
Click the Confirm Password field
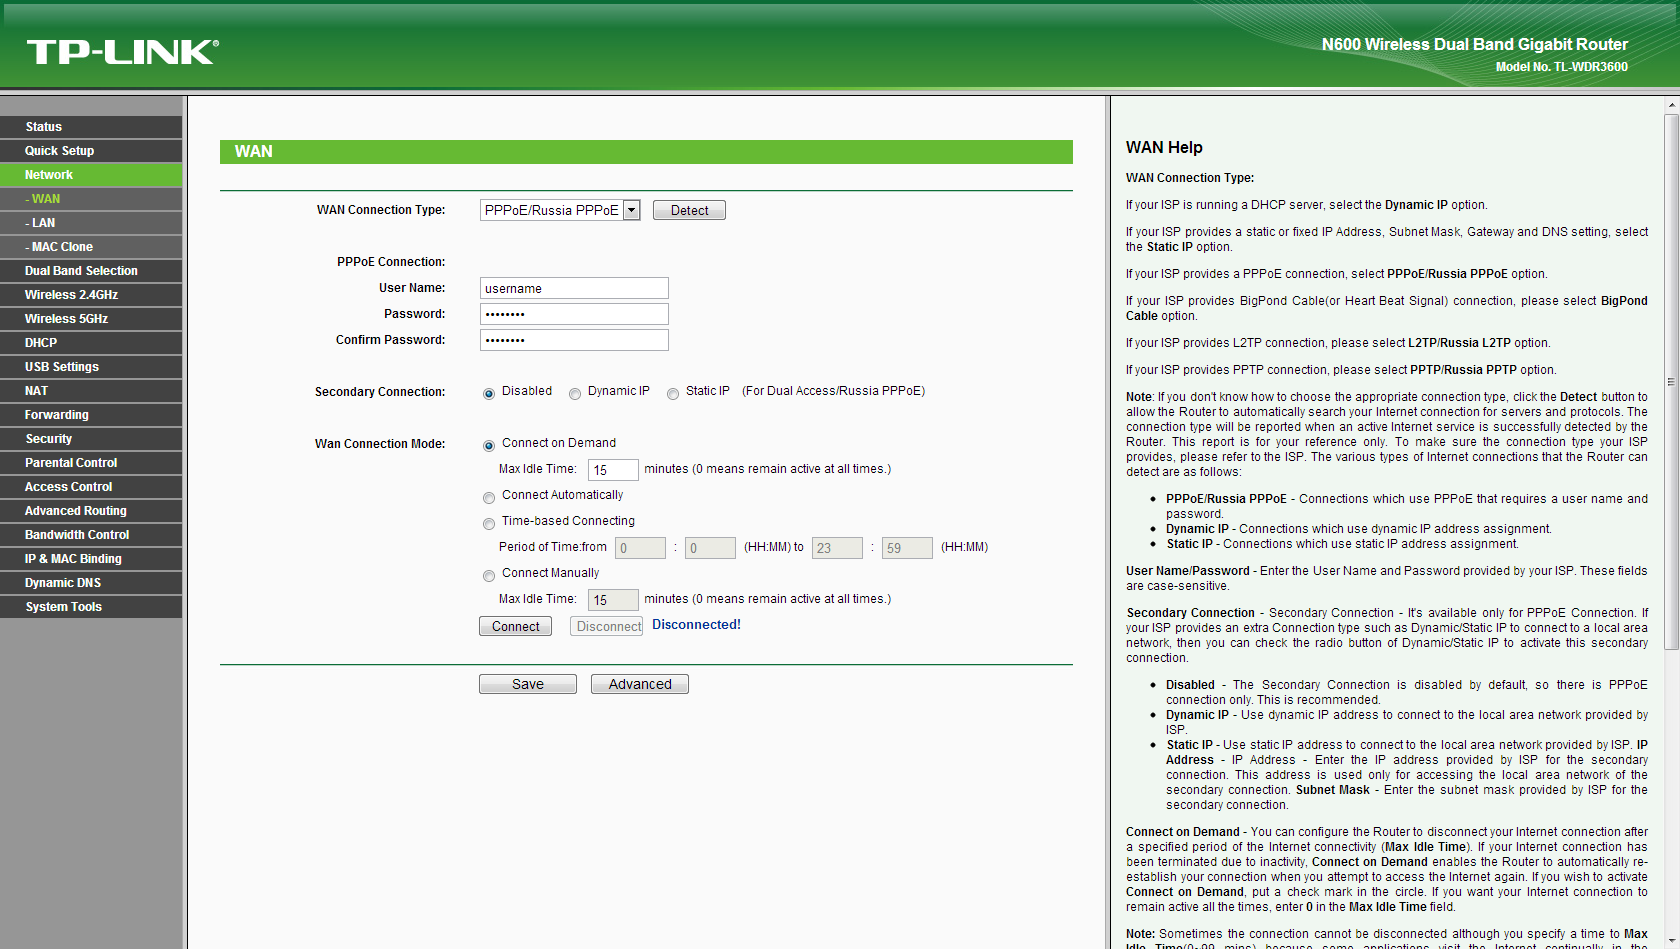[574, 340]
